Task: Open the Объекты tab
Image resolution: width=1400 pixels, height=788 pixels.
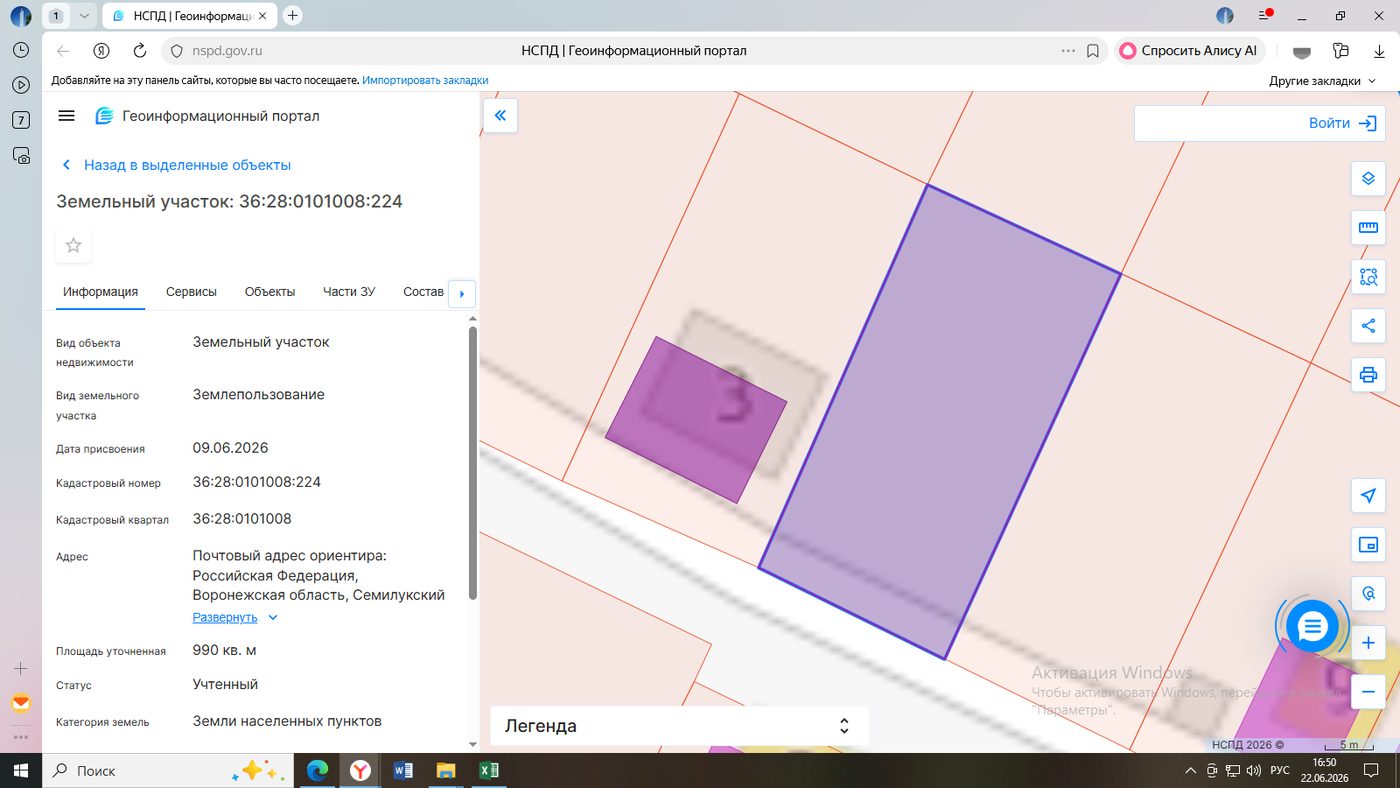Action: coord(270,292)
